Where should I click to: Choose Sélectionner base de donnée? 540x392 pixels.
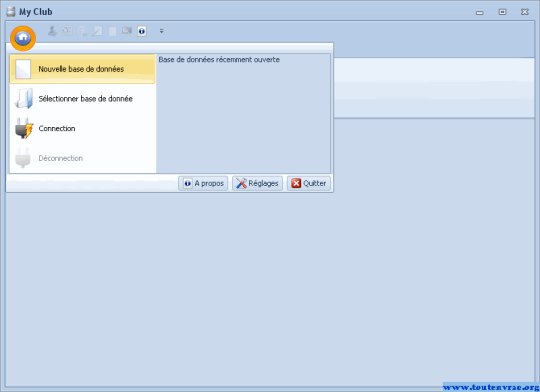tap(82, 99)
